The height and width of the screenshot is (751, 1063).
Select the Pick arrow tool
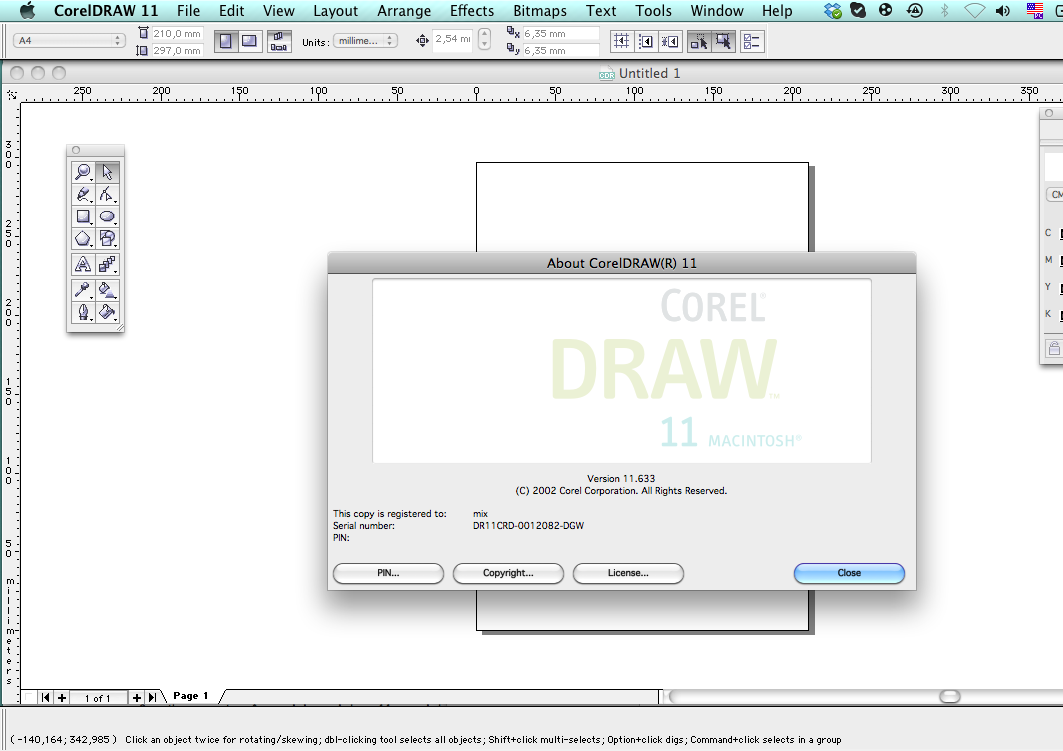(107, 172)
